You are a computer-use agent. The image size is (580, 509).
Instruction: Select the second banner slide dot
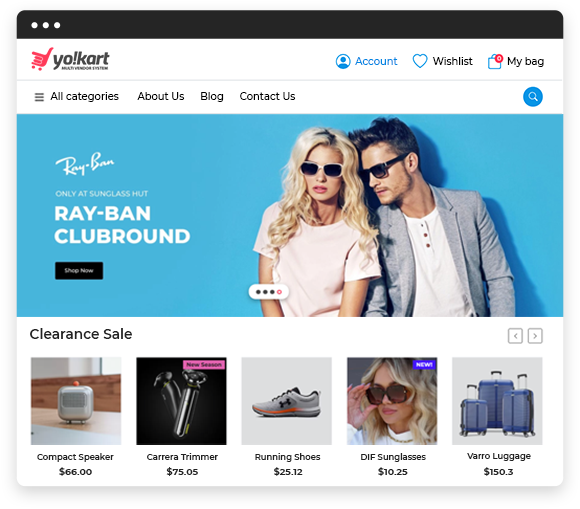pos(265,292)
